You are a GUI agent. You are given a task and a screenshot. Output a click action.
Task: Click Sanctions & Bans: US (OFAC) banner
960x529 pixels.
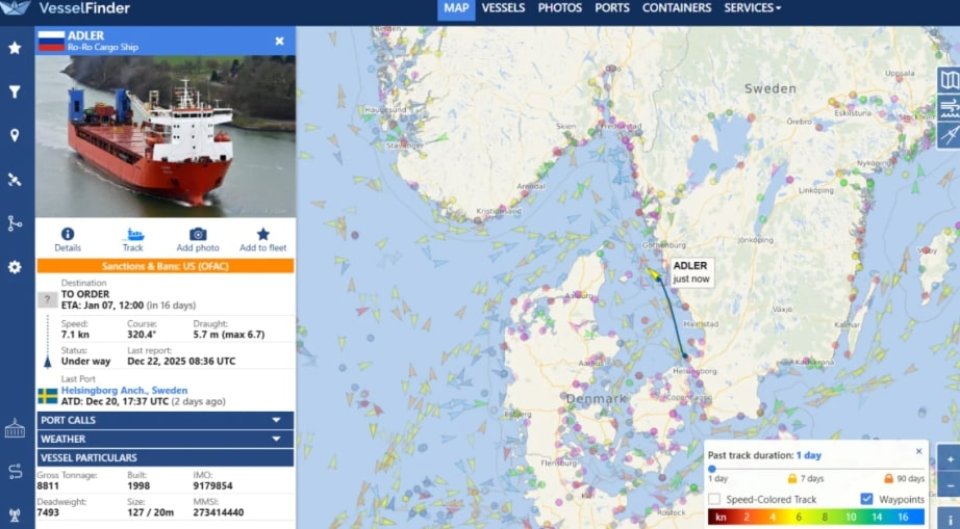coord(165,266)
